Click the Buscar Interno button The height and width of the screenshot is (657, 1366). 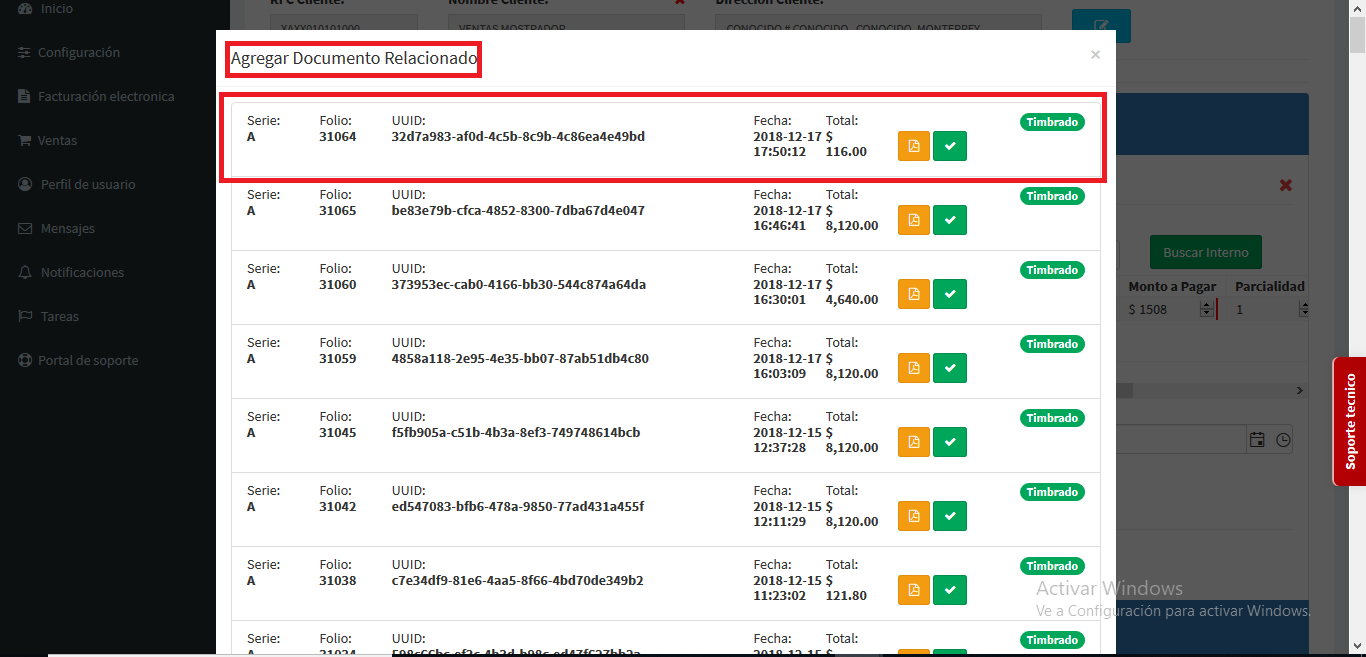click(x=1205, y=252)
